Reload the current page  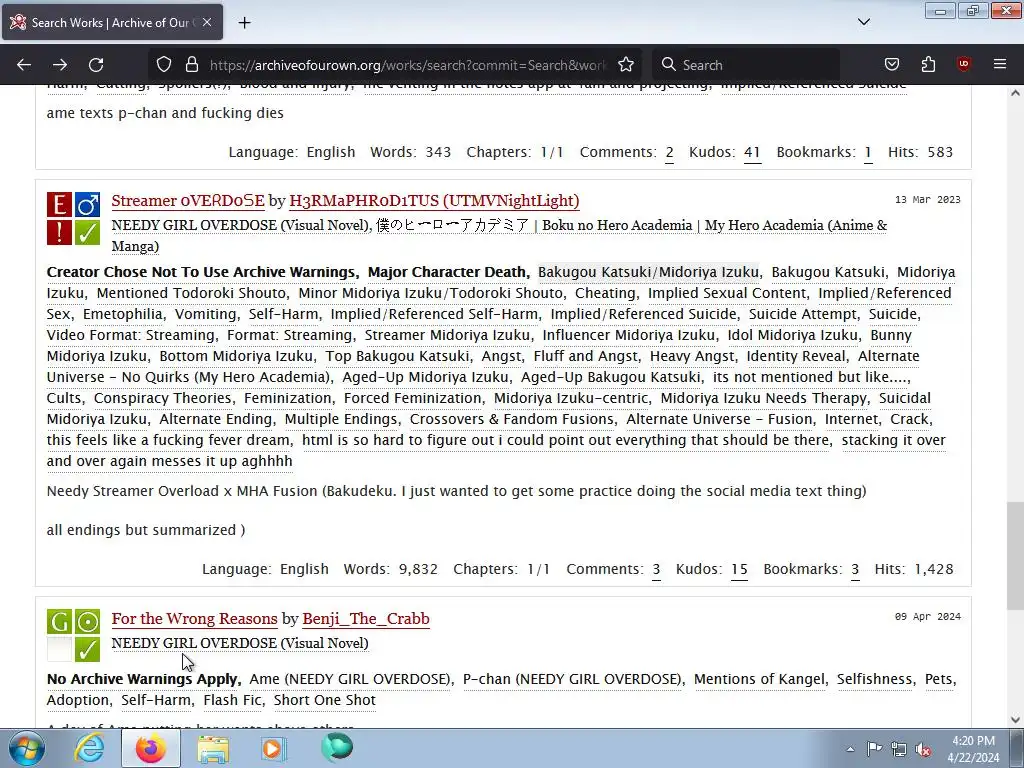tap(96, 65)
